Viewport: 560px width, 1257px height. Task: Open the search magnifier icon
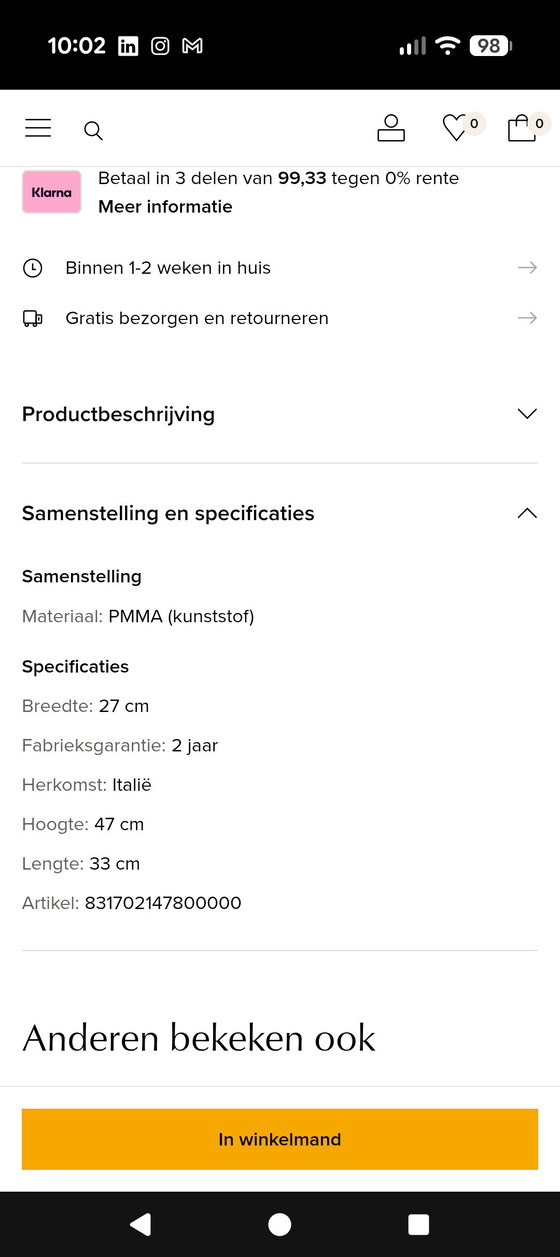[x=93, y=130]
